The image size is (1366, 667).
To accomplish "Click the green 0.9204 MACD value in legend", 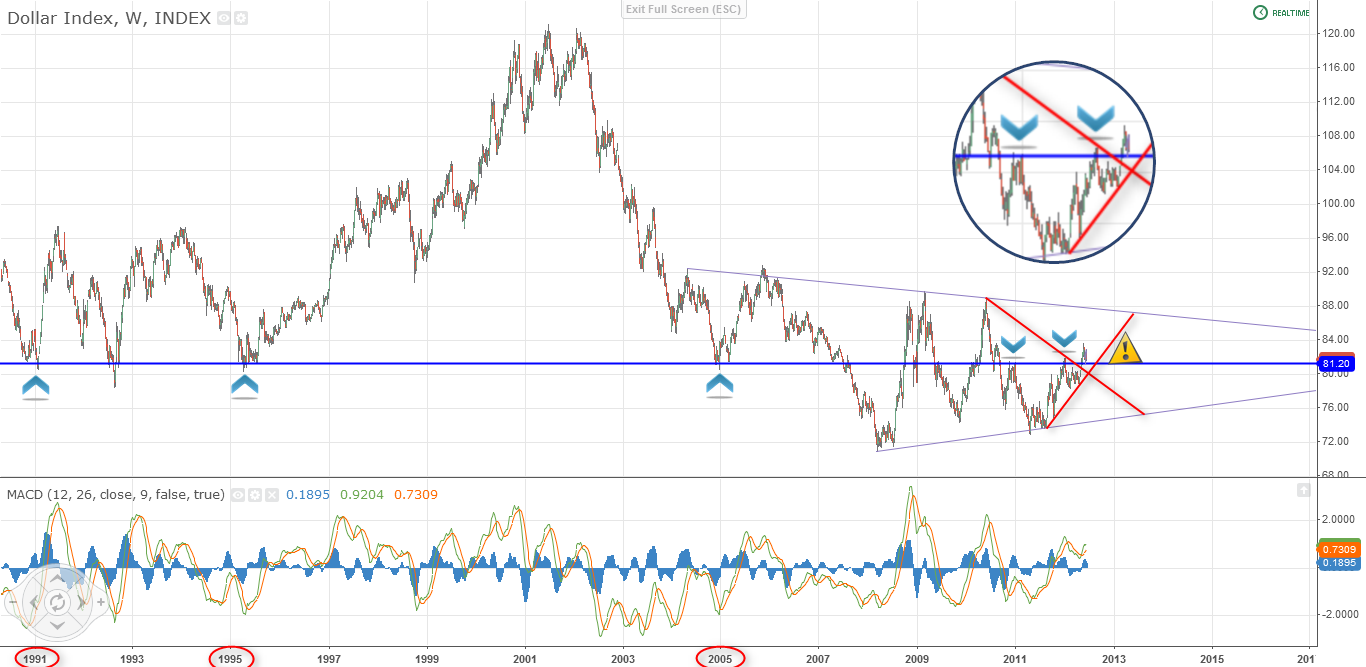I will click(360, 494).
